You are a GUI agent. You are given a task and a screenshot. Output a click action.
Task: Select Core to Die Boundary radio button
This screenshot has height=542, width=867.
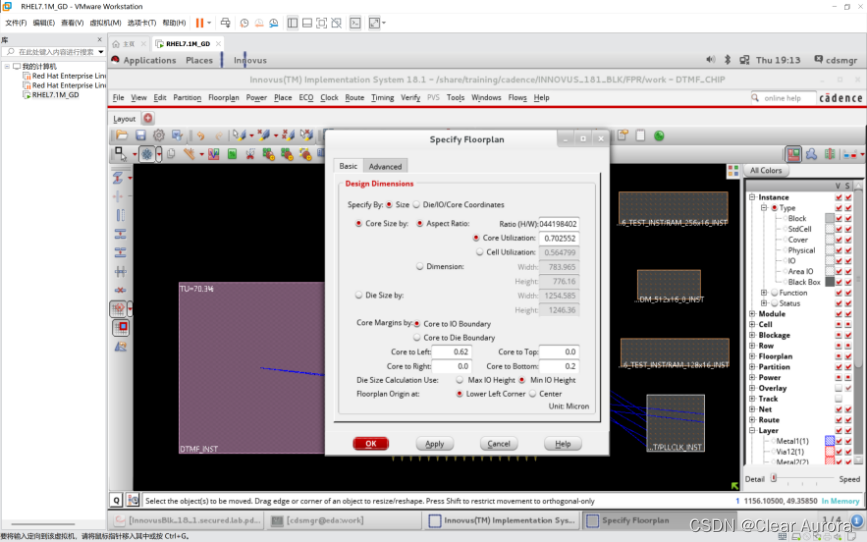417,337
